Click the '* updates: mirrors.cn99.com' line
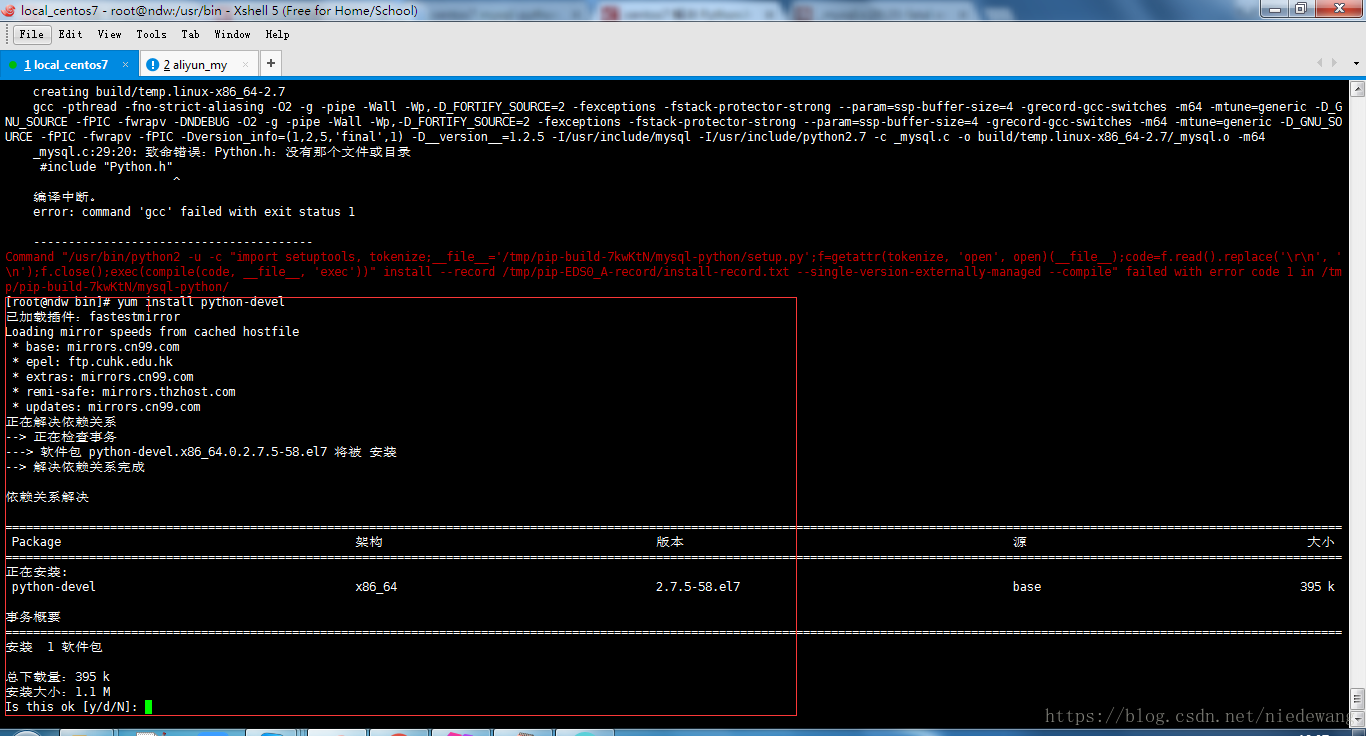The width and height of the screenshot is (1366, 736). pos(107,407)
